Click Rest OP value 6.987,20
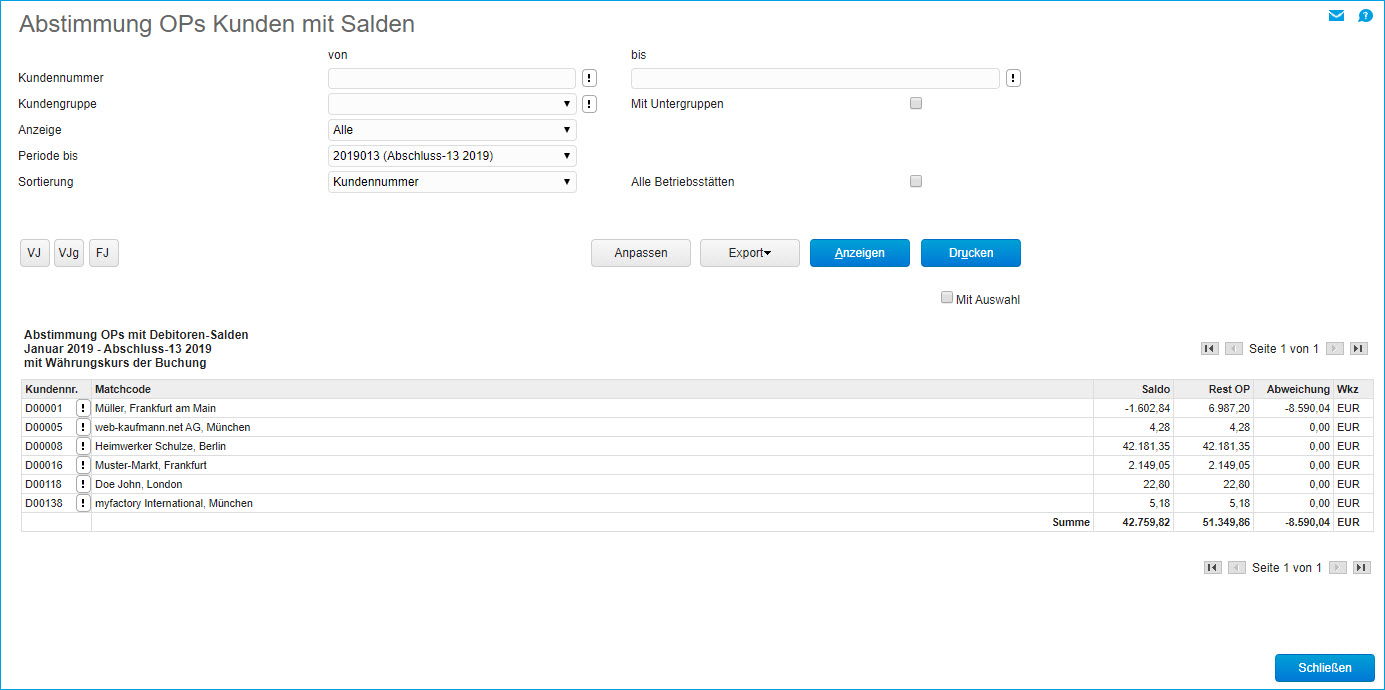Viewport: 1385px width, 690px height. 1229,408
